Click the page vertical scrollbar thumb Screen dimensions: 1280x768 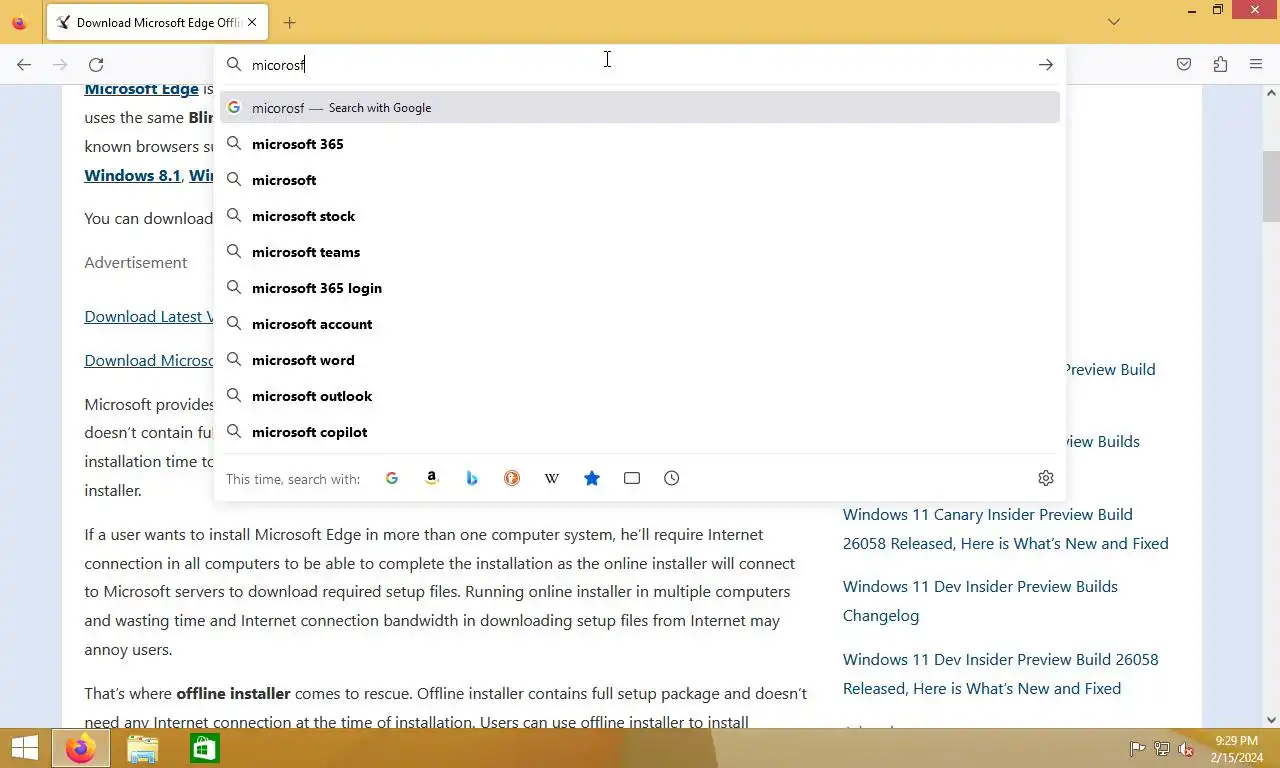pyautogui.click(x=1271, y=186)
